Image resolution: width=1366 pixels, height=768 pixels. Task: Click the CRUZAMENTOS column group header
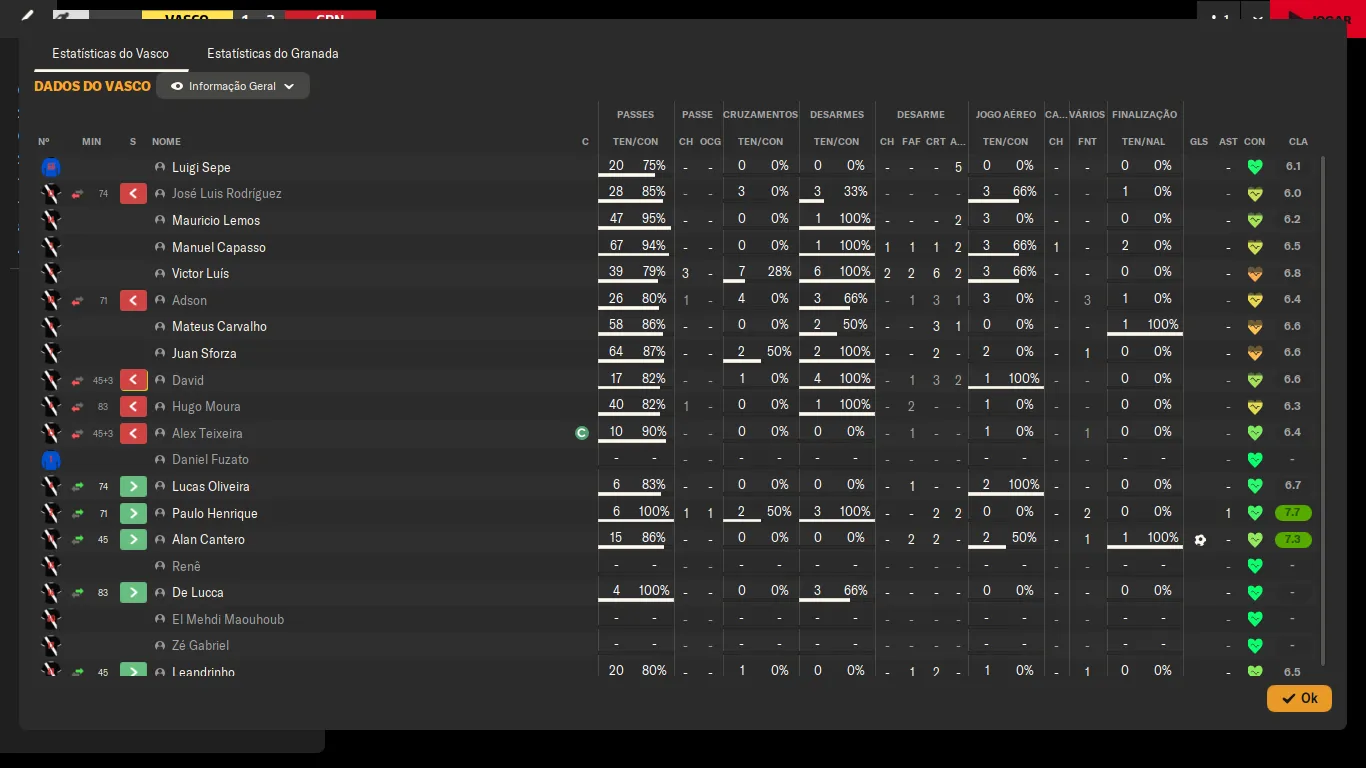pyautogui.click(x=761, y=115)
